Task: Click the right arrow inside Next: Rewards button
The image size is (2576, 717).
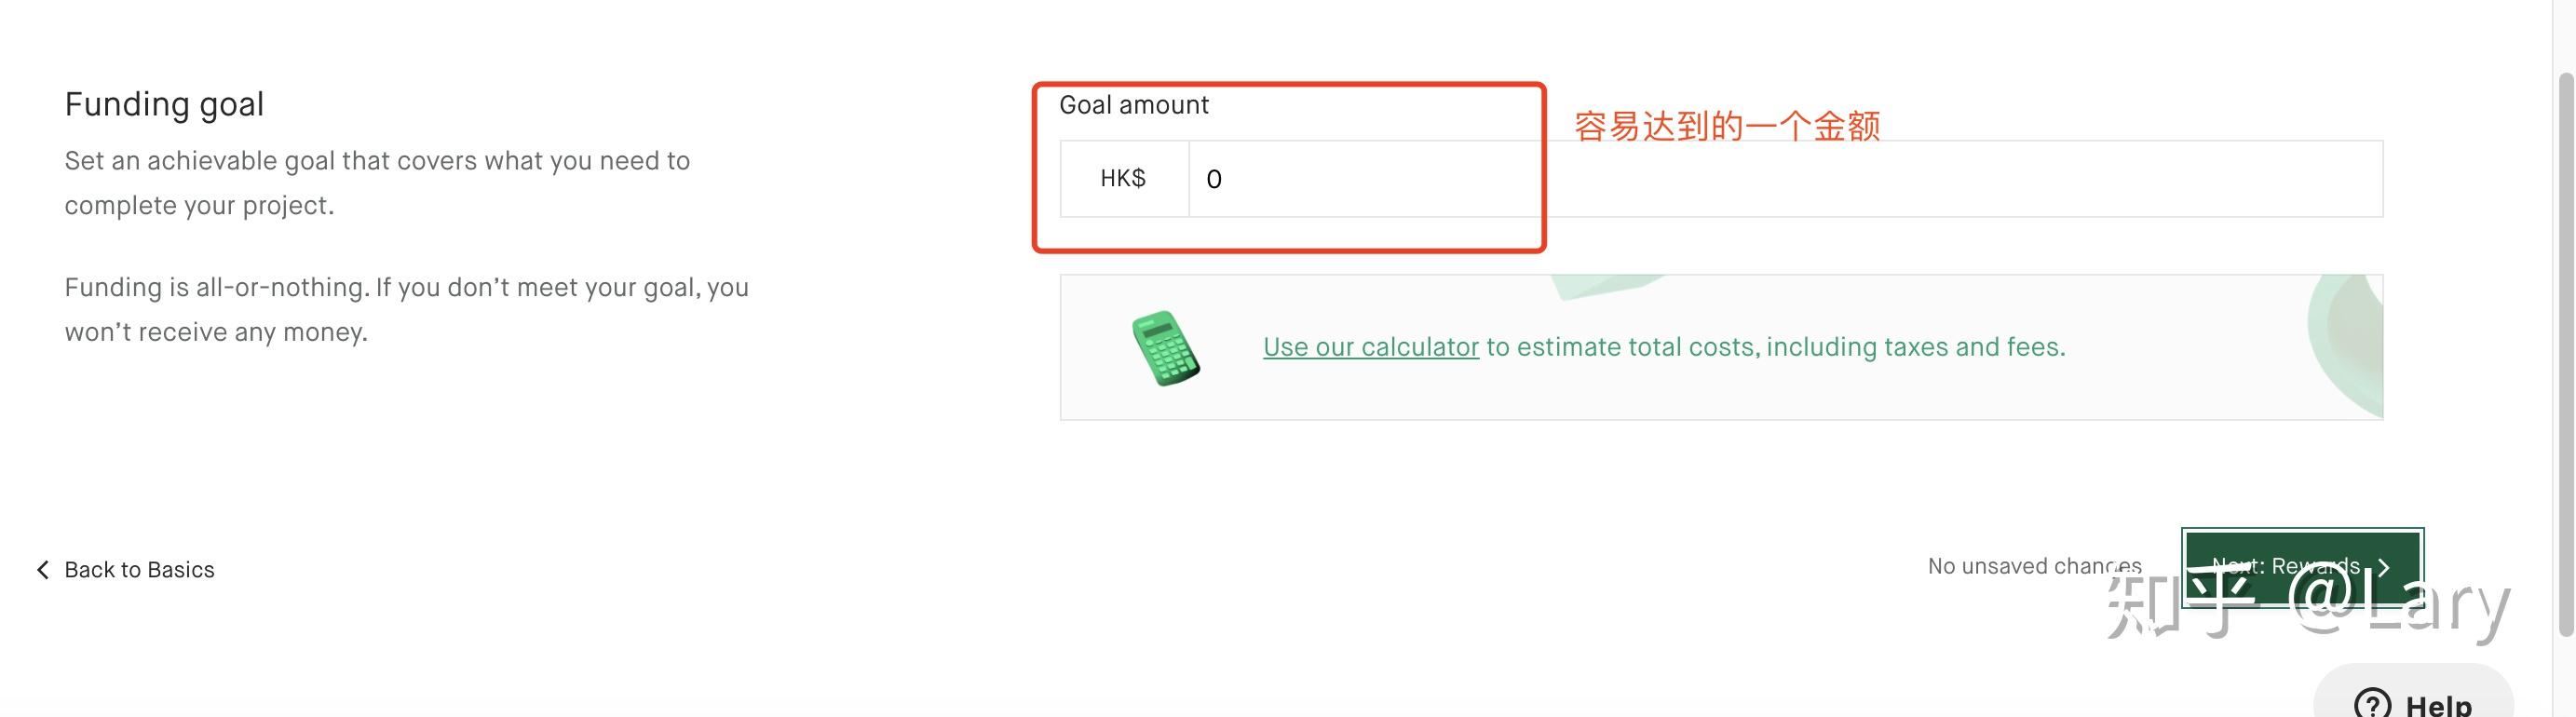Action: coord(2385,566)
